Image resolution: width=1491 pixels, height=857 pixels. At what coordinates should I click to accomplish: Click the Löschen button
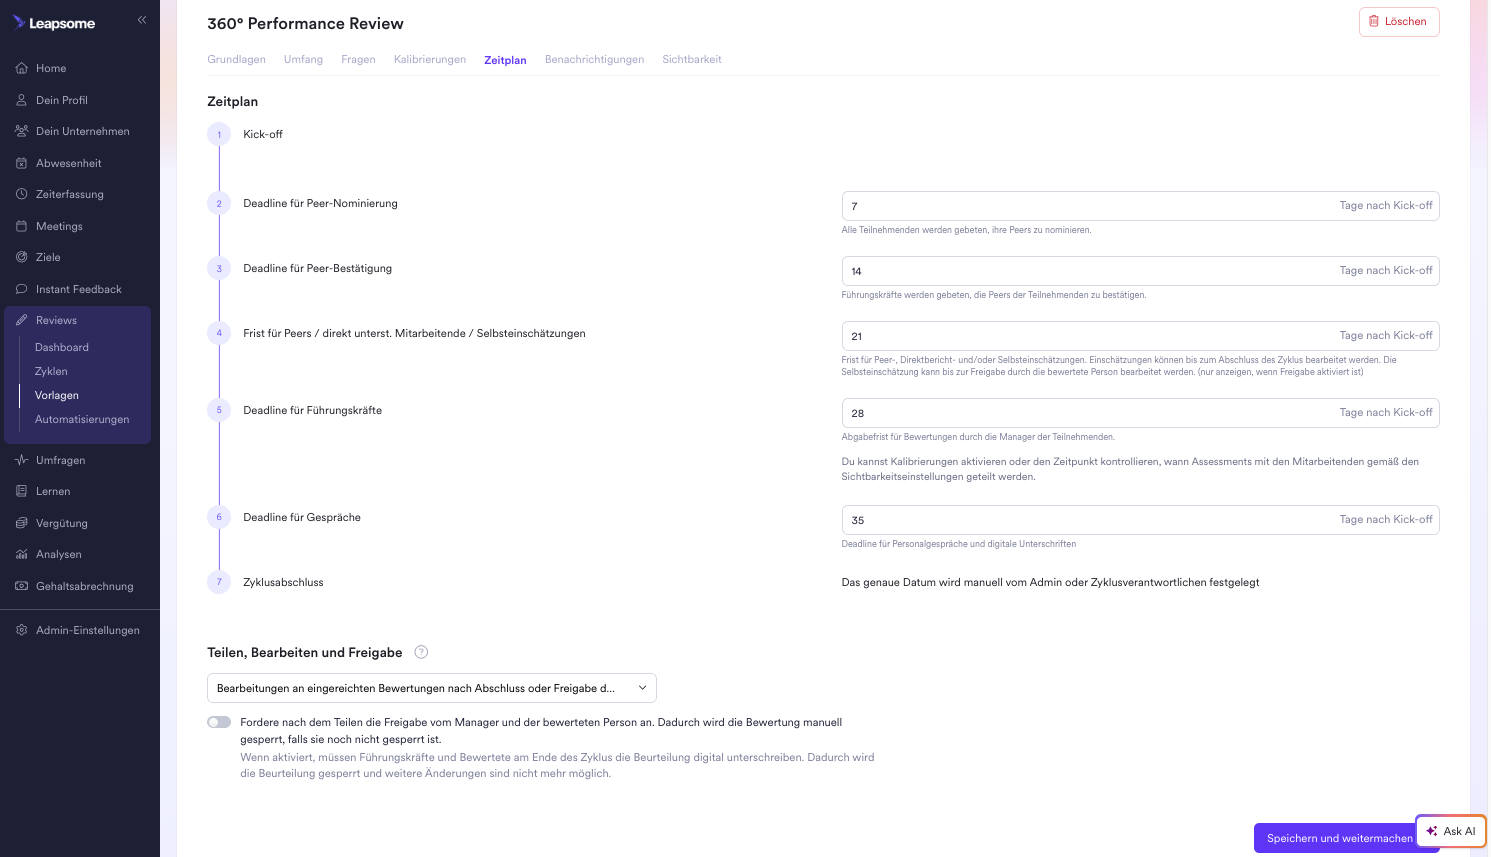point(1399,21)
